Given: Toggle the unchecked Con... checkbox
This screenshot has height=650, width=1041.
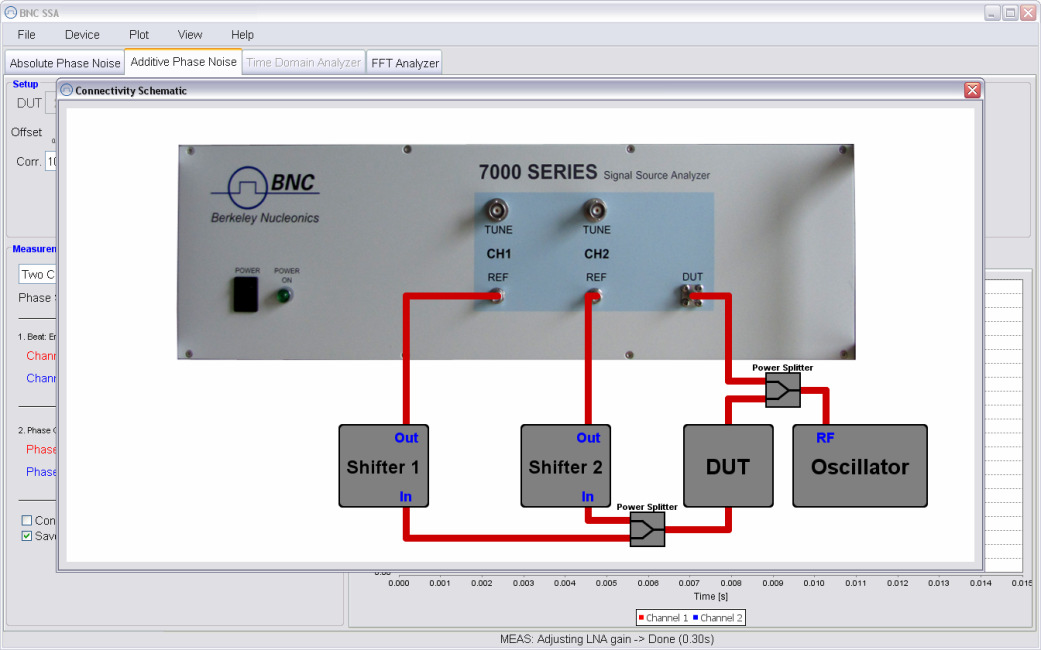Looking at the screenshot, I should click(x=27, y=521).
